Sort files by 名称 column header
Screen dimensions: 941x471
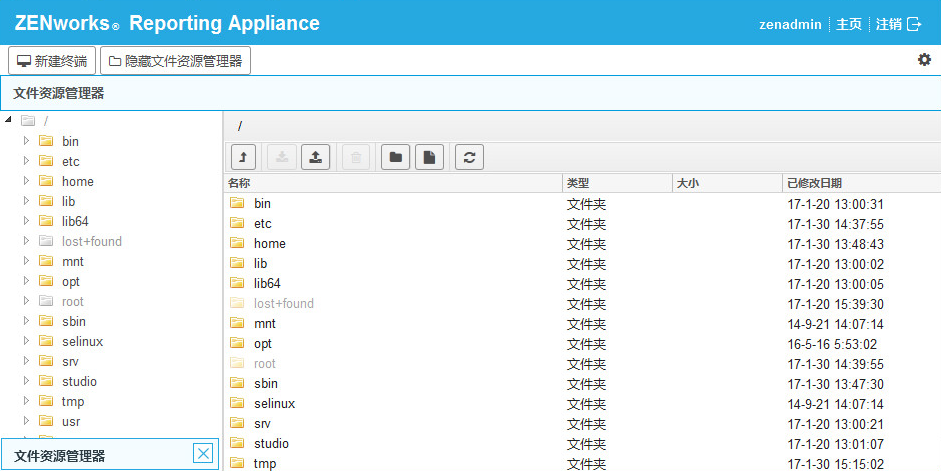coord(240,183)
